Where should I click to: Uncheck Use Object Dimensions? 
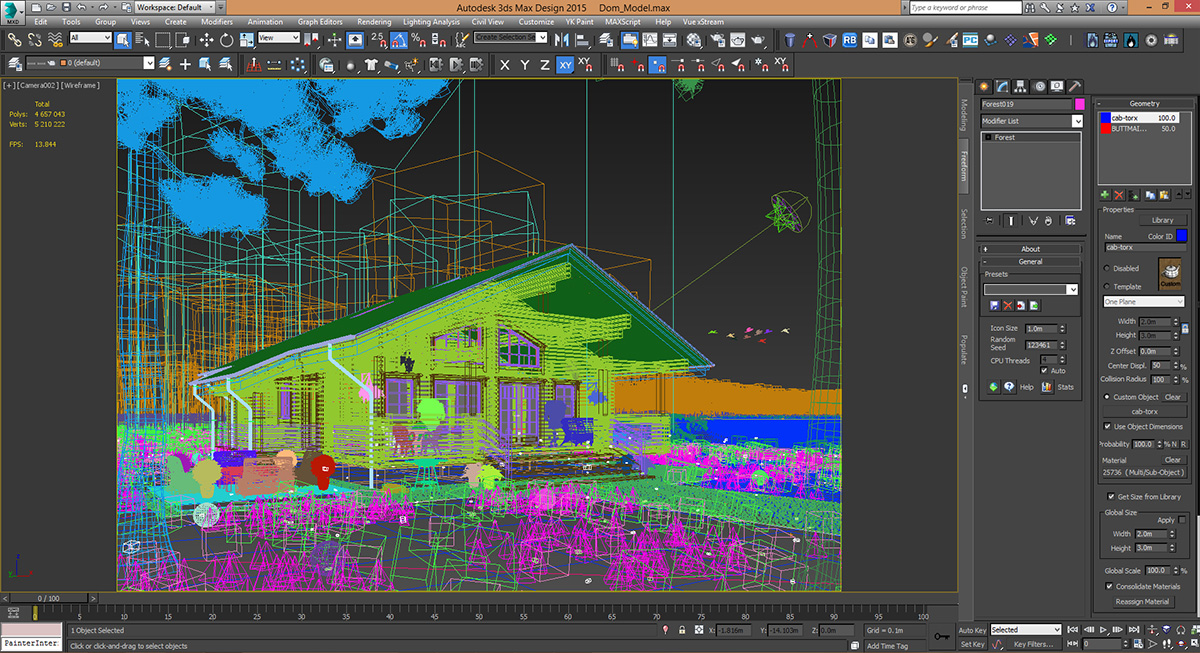(1108, 426)
